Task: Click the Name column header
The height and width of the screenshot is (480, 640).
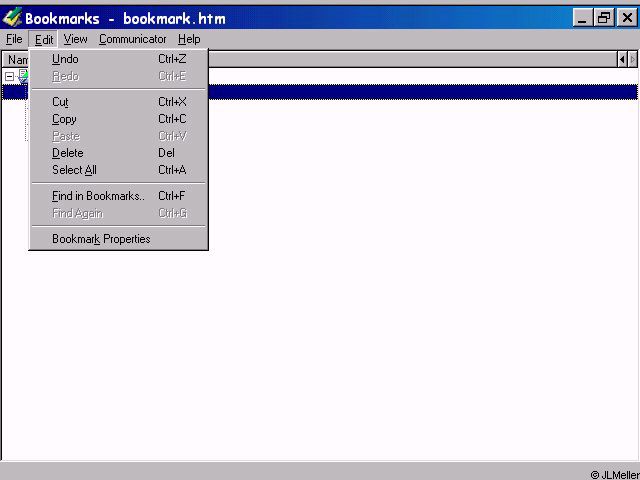Action: click(17, 60)
